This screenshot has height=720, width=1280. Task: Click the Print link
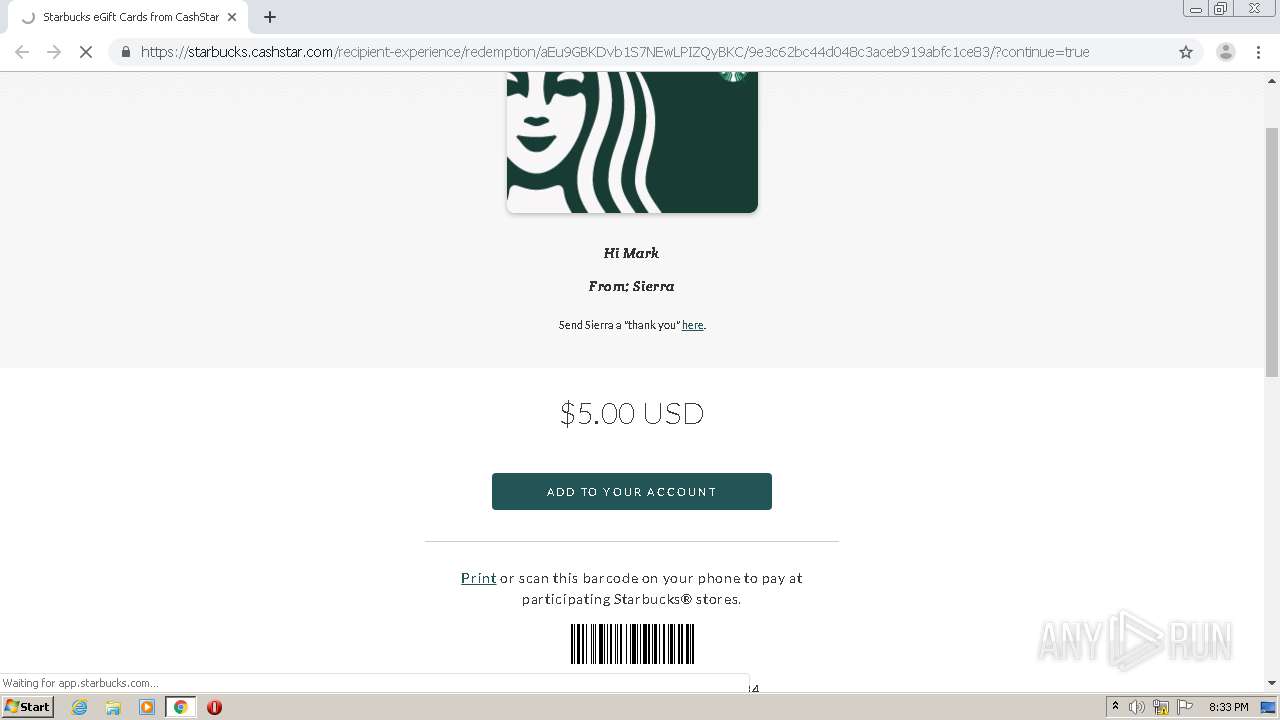[478, 578]
